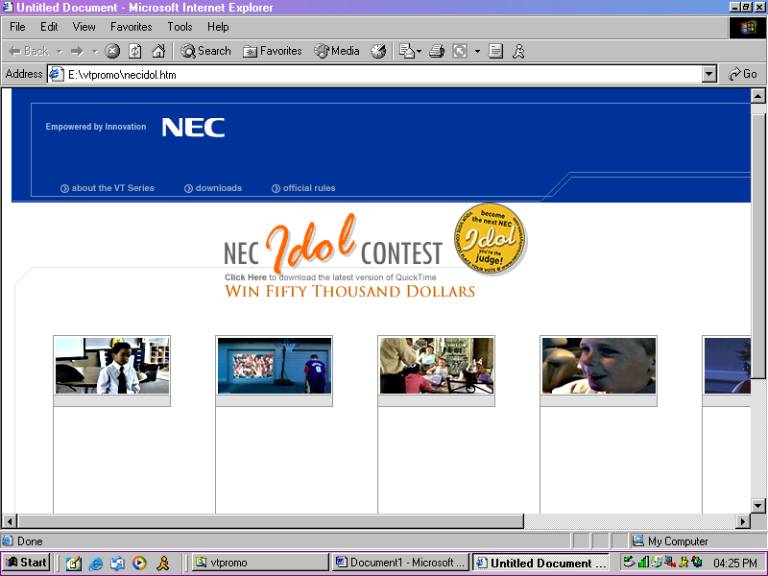Expand the dropdown arrow left of Discuss

point(478,51)
